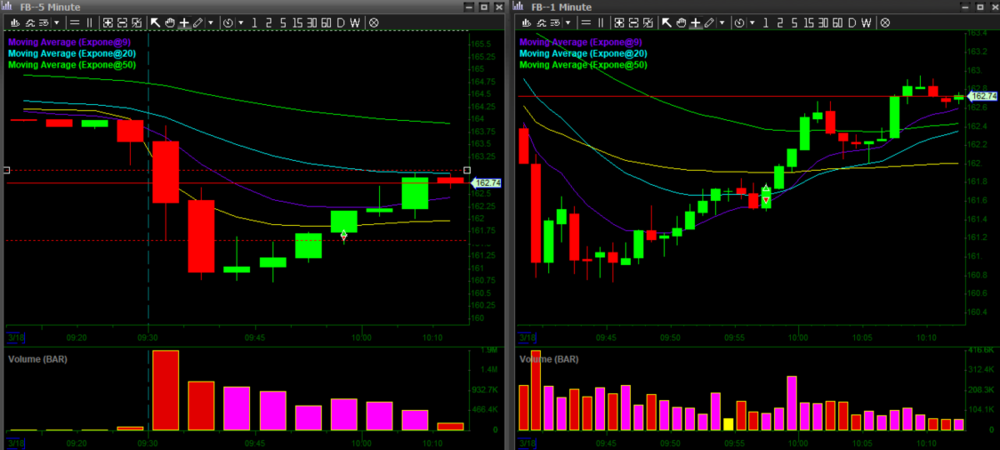Click the vertical lines icon in 5 Minute toolbar

click(90, 22)
